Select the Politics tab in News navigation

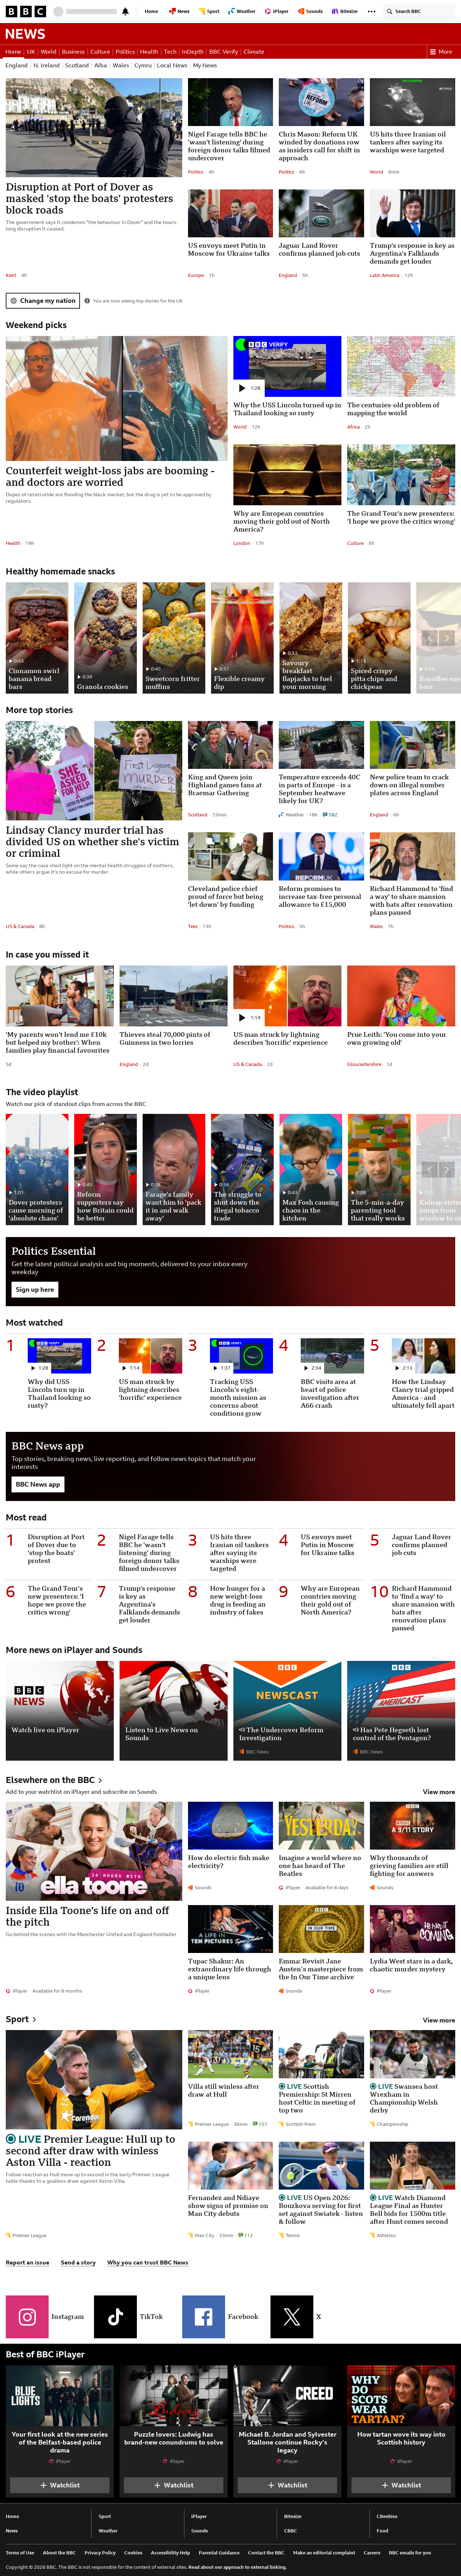click(125, 51)
